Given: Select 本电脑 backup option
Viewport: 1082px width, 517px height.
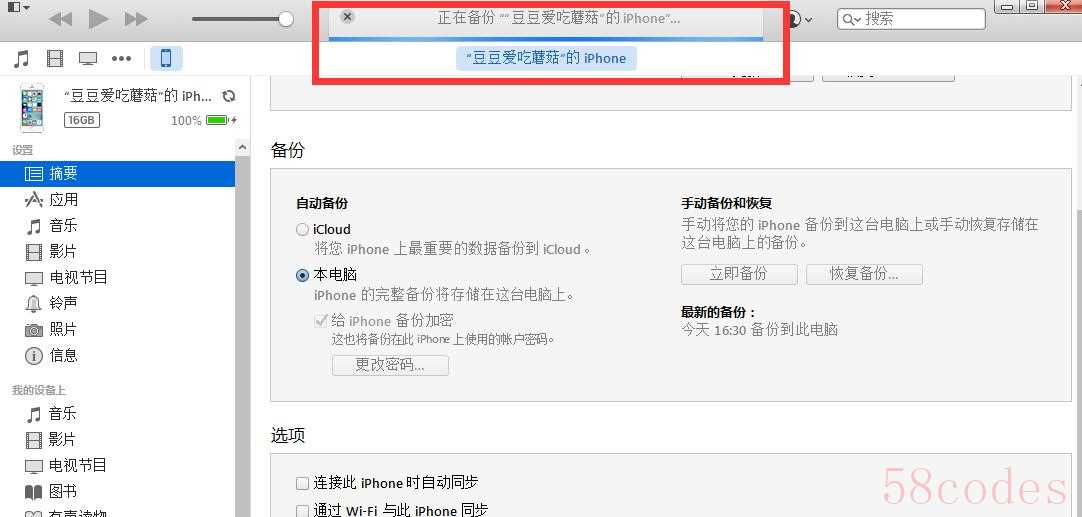Looking at the screenshot, I should point(302,275).
